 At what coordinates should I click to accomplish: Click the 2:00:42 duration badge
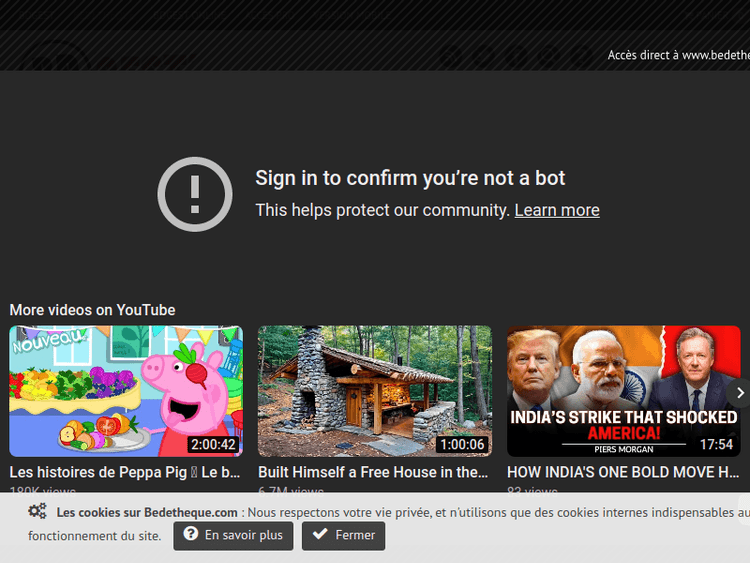coord(212,444)
